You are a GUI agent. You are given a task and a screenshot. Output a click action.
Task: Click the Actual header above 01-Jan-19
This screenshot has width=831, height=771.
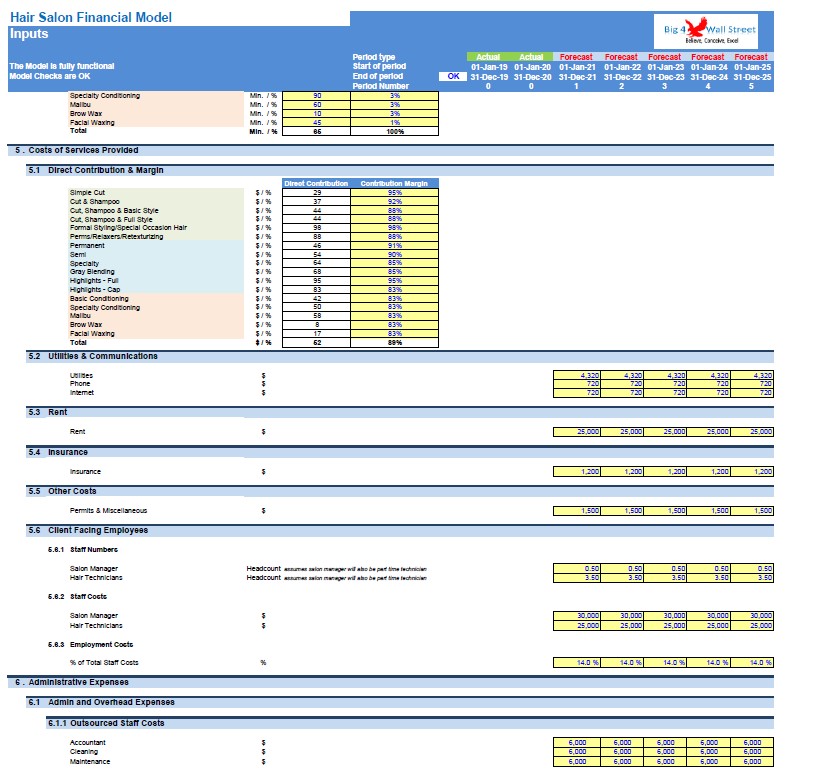[488, 57]
